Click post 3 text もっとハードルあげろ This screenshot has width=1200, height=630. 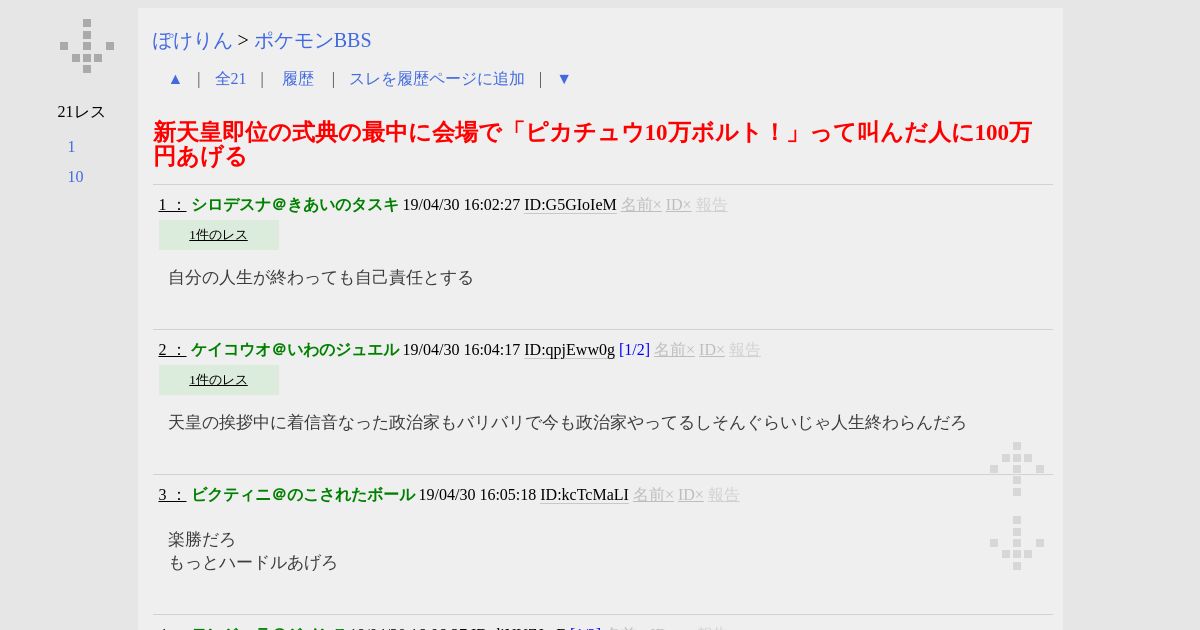[x=253, y=563]
